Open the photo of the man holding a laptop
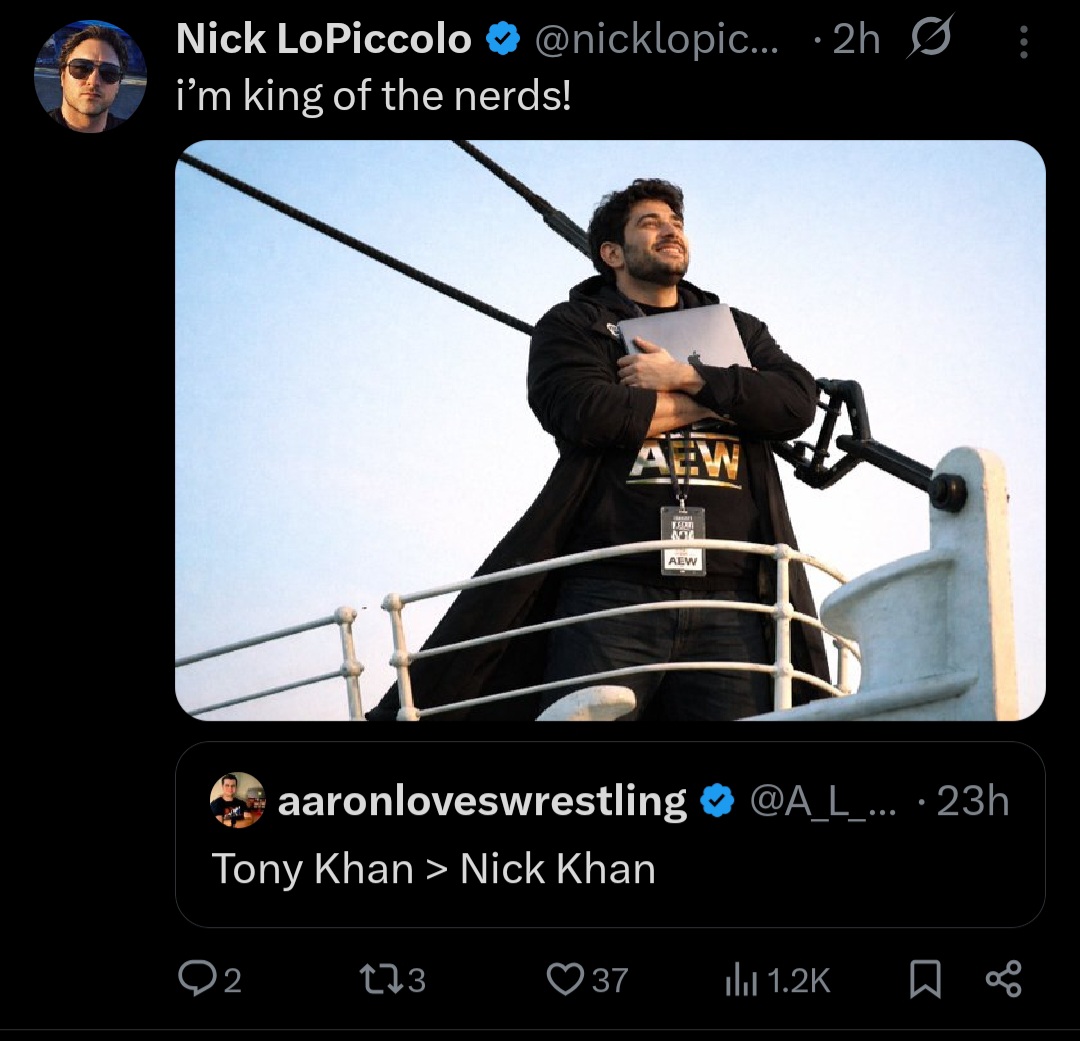 pyautogui.click(x=610, y=430)
